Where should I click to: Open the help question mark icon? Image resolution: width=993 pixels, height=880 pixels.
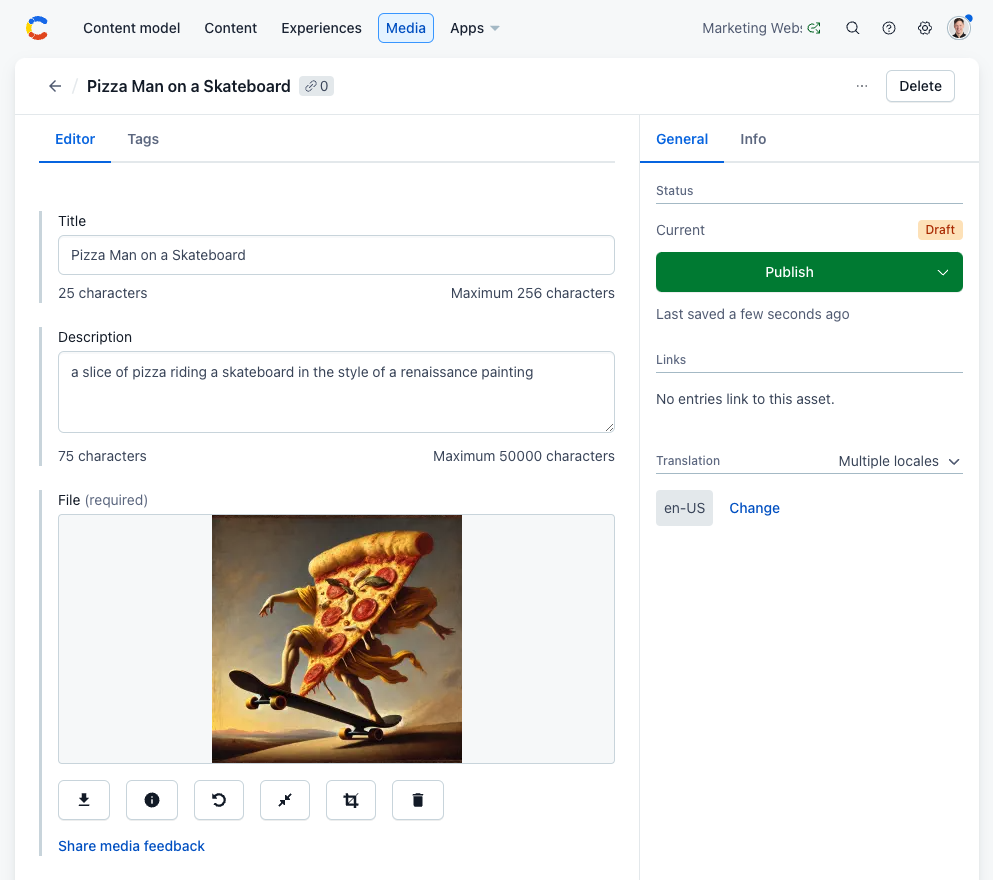click(x=889, y=28)
